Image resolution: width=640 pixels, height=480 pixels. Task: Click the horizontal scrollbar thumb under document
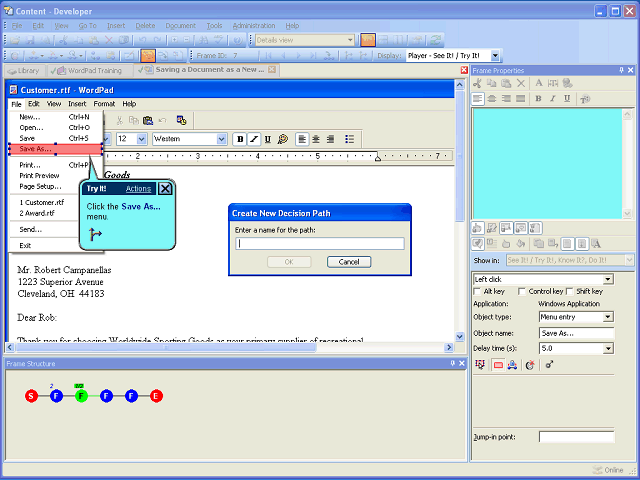pyautogui.click(x=165, y=347)
